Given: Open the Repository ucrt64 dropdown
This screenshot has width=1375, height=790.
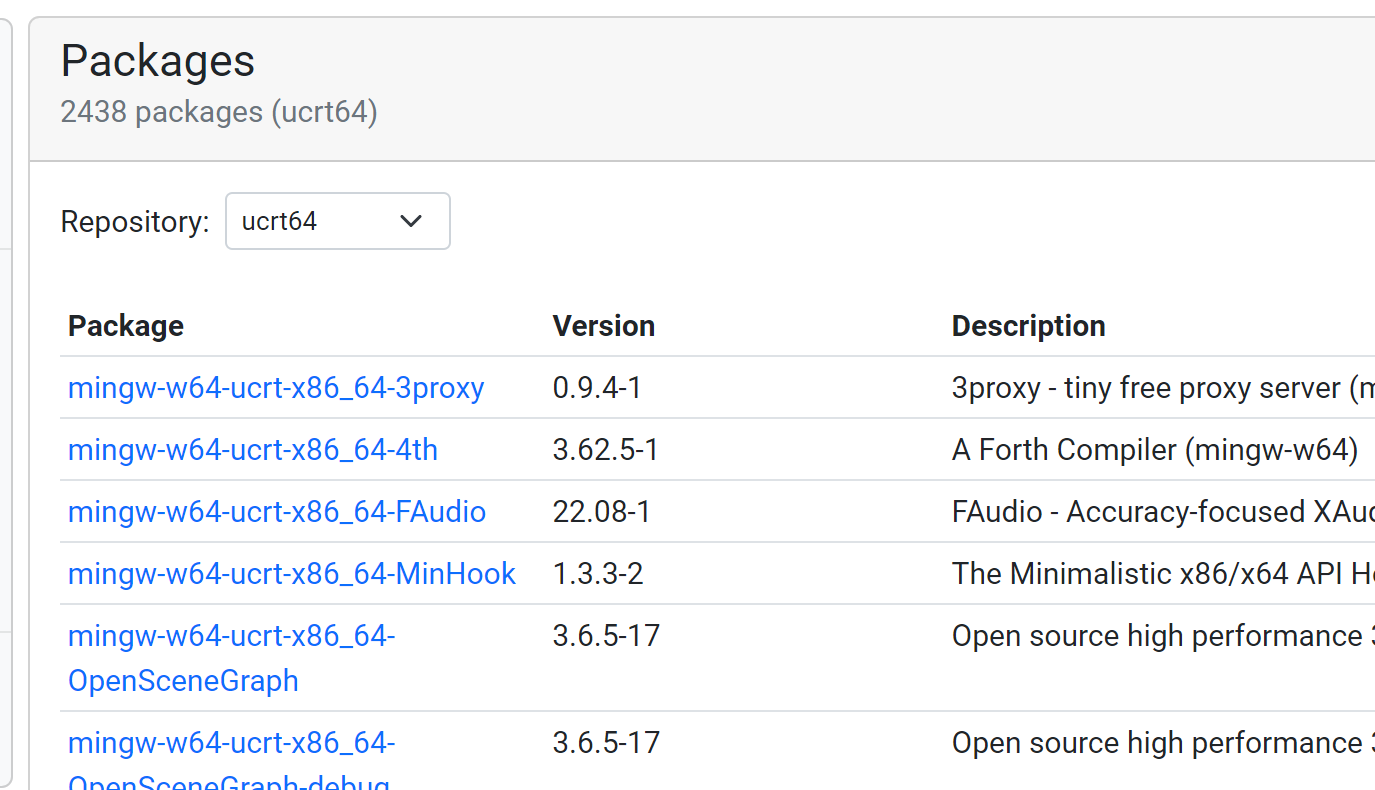Looking at the screenshot, I should pyautogui.click(x=338, y=221).
